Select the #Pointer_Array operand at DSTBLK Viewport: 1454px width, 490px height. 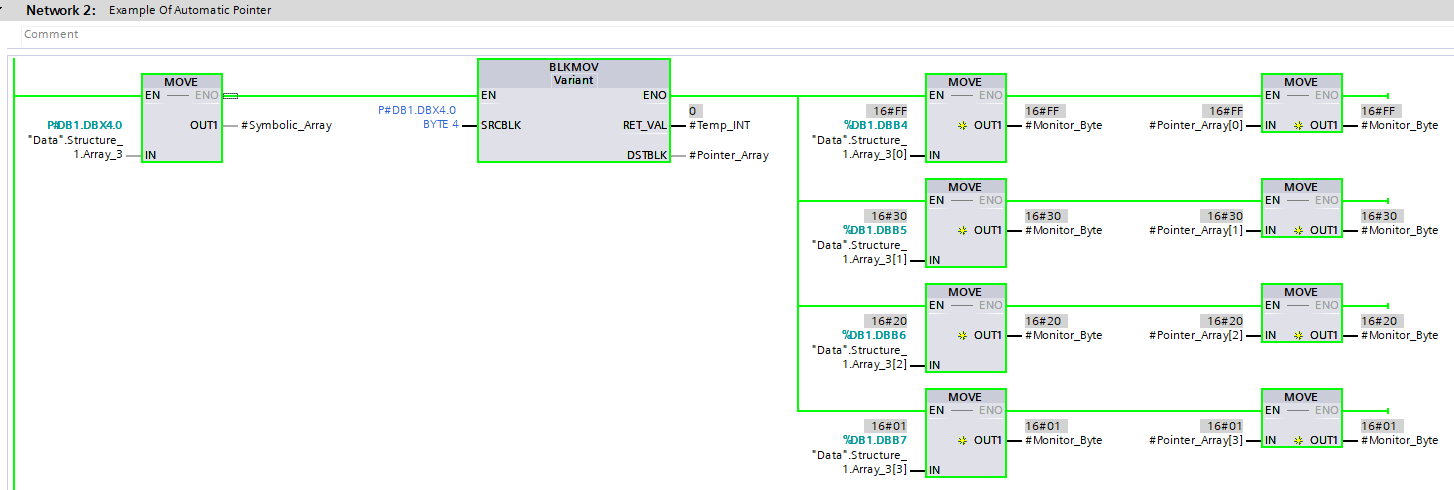point(728,155)
